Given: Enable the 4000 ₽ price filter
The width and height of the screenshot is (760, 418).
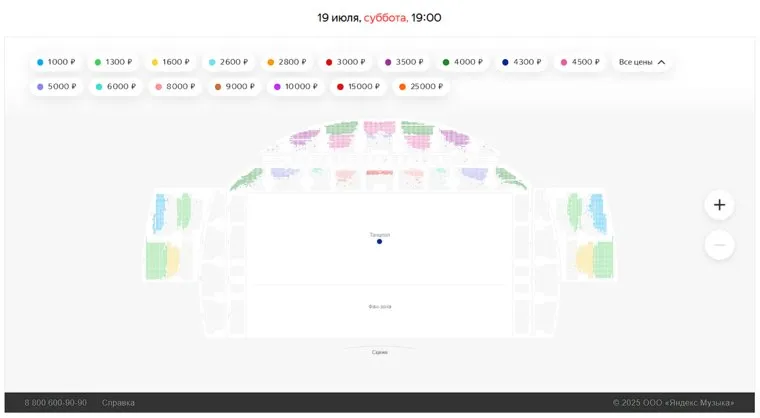Looking at the screenshot, I should (462, 62).
